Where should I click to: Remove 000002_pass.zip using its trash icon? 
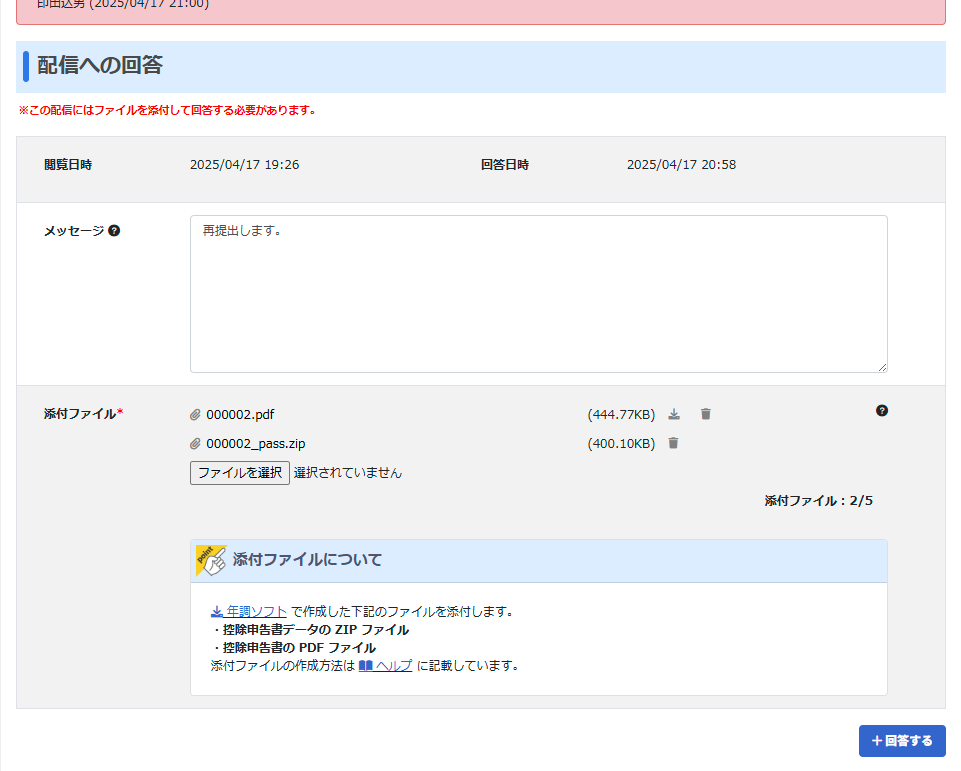673,443
